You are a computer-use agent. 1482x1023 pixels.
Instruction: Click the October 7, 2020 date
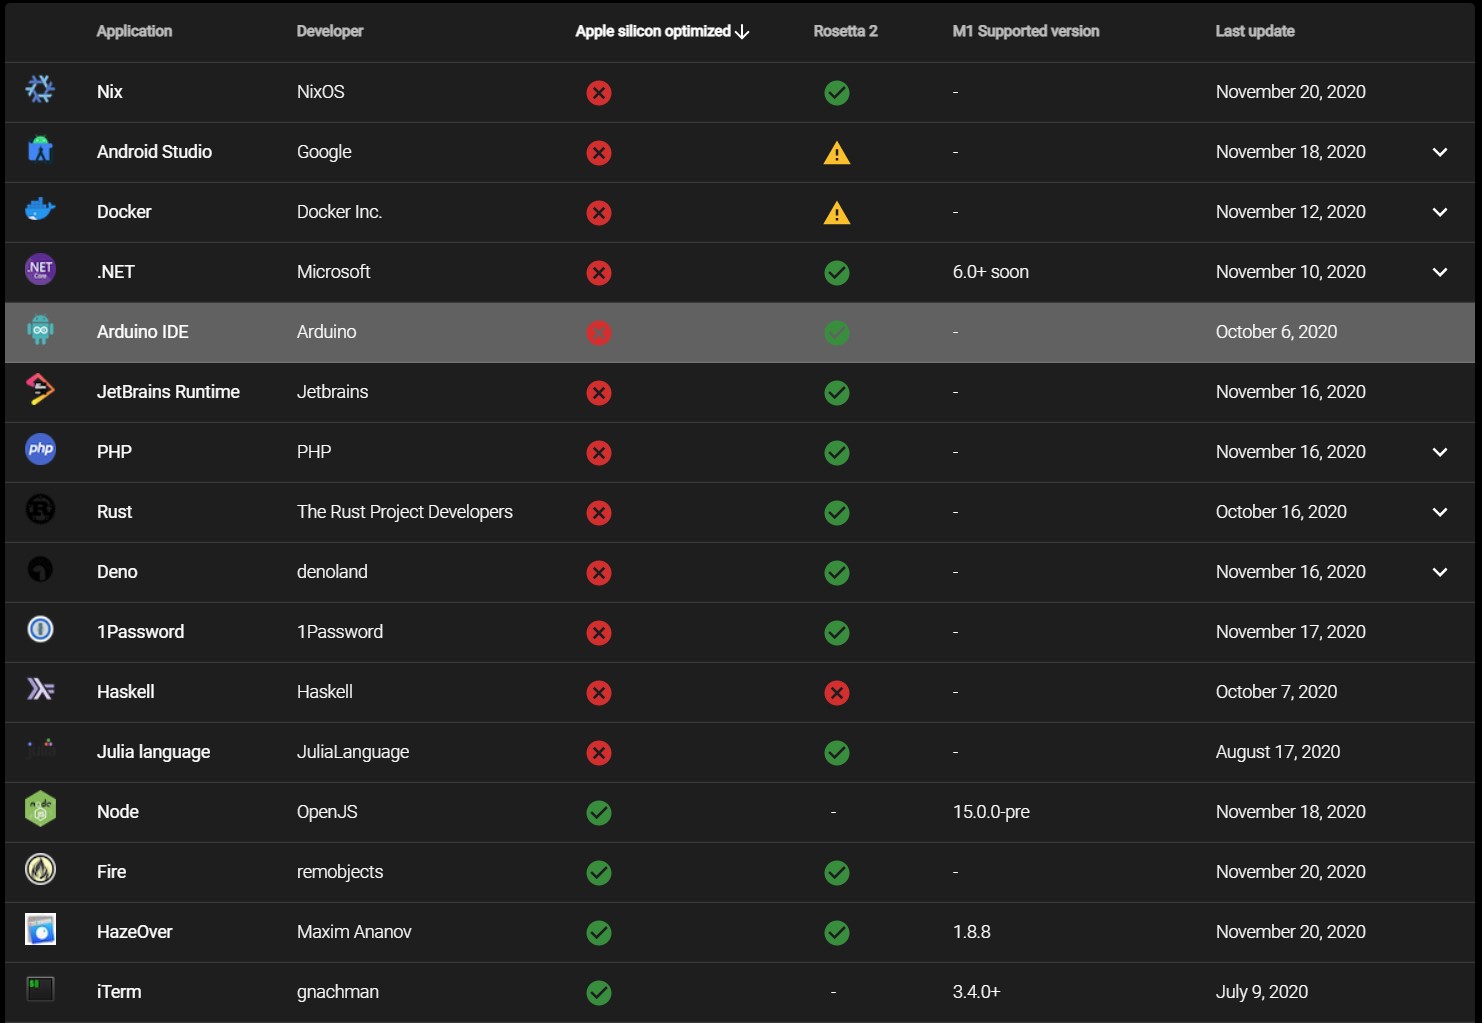click(1276, 691)
